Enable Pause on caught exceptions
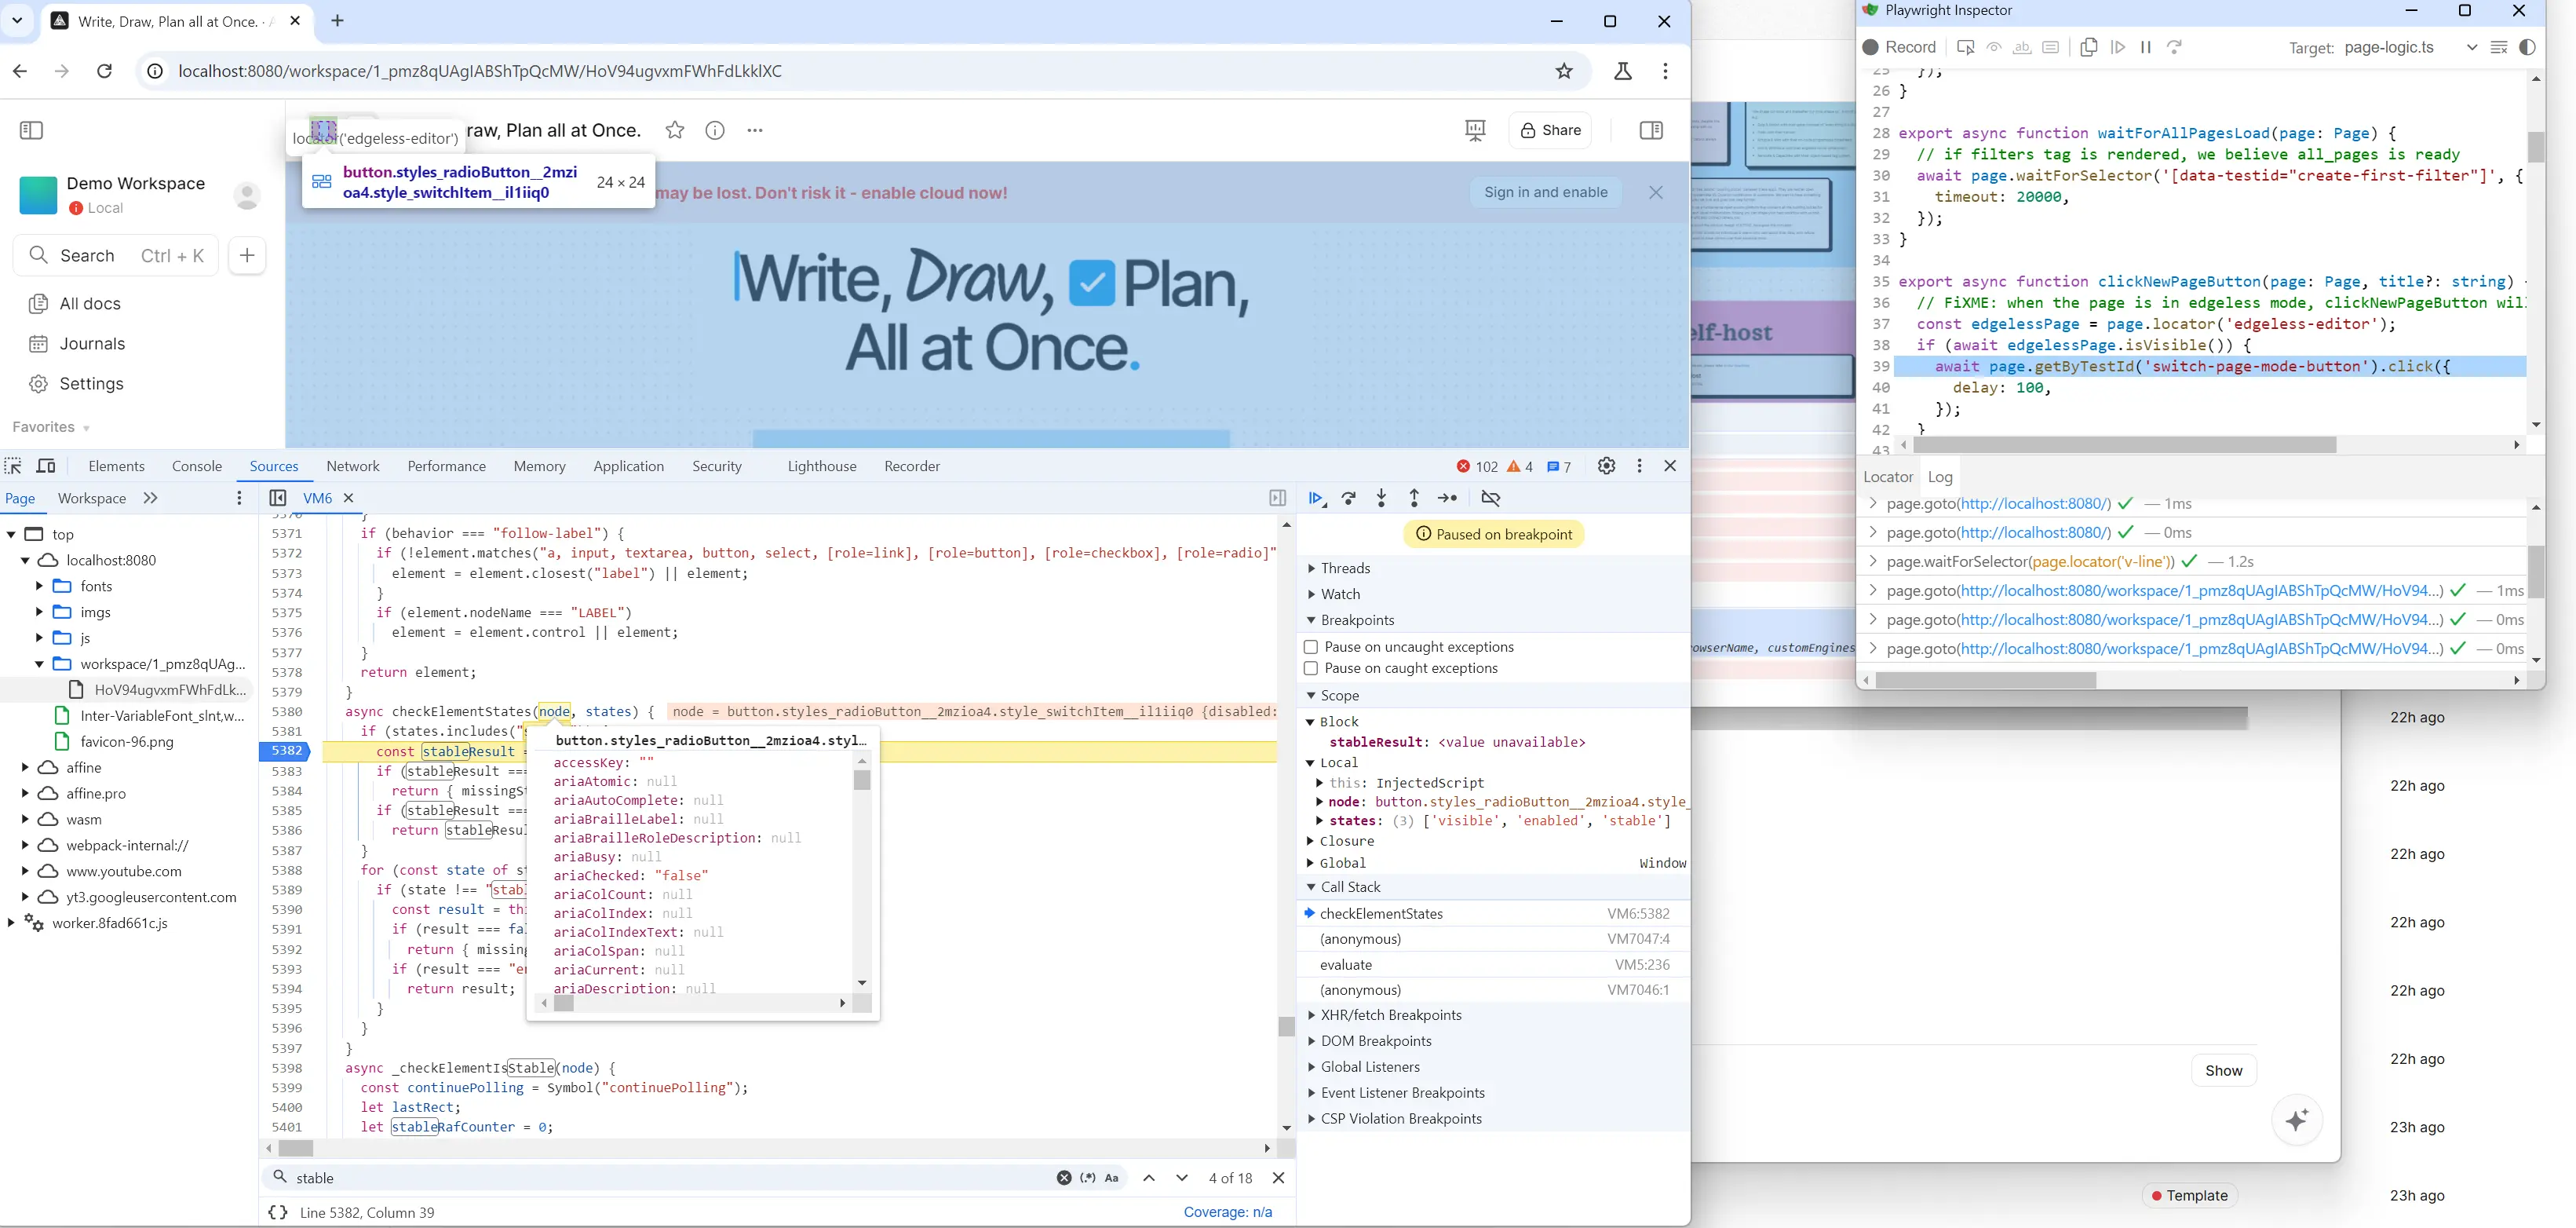The width and height of the screenshot is (2576, 1228). click(x=1311, y=668)
